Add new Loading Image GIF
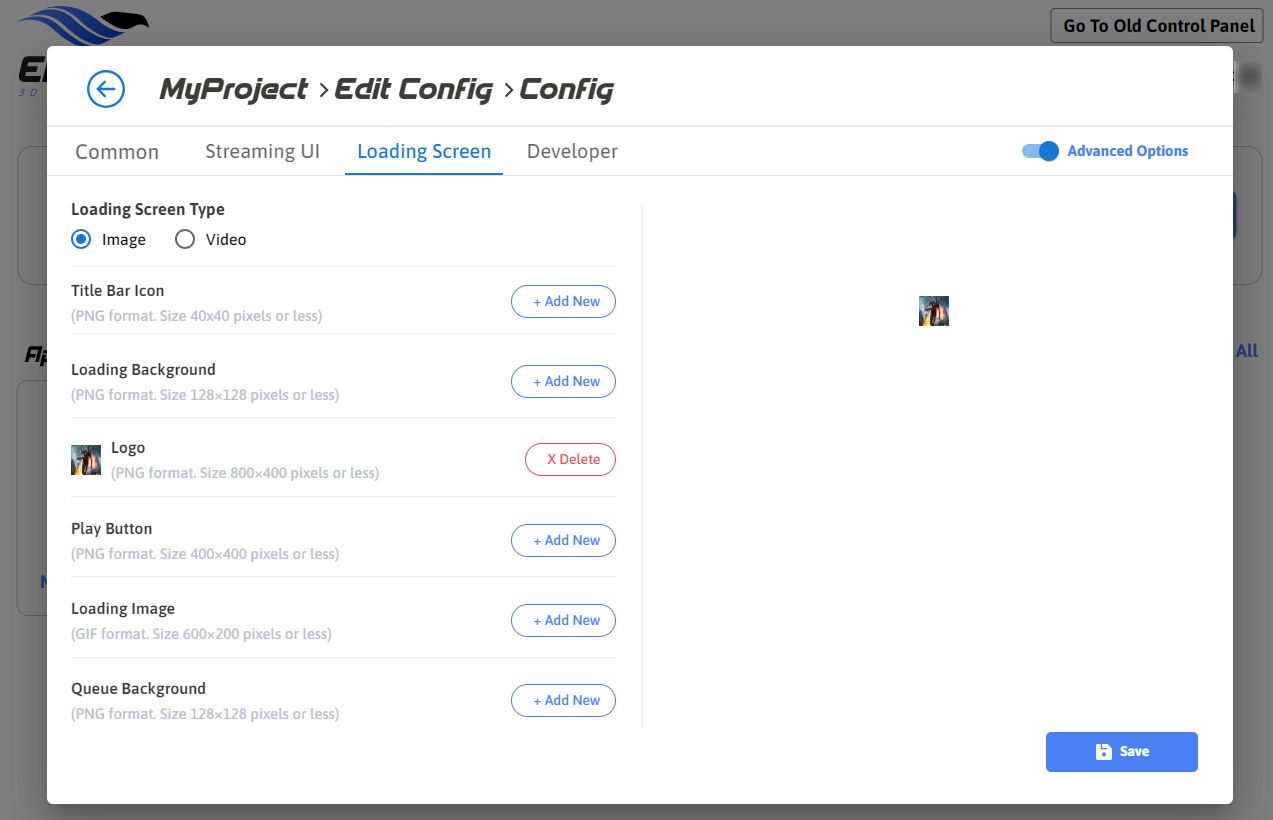 563,621
